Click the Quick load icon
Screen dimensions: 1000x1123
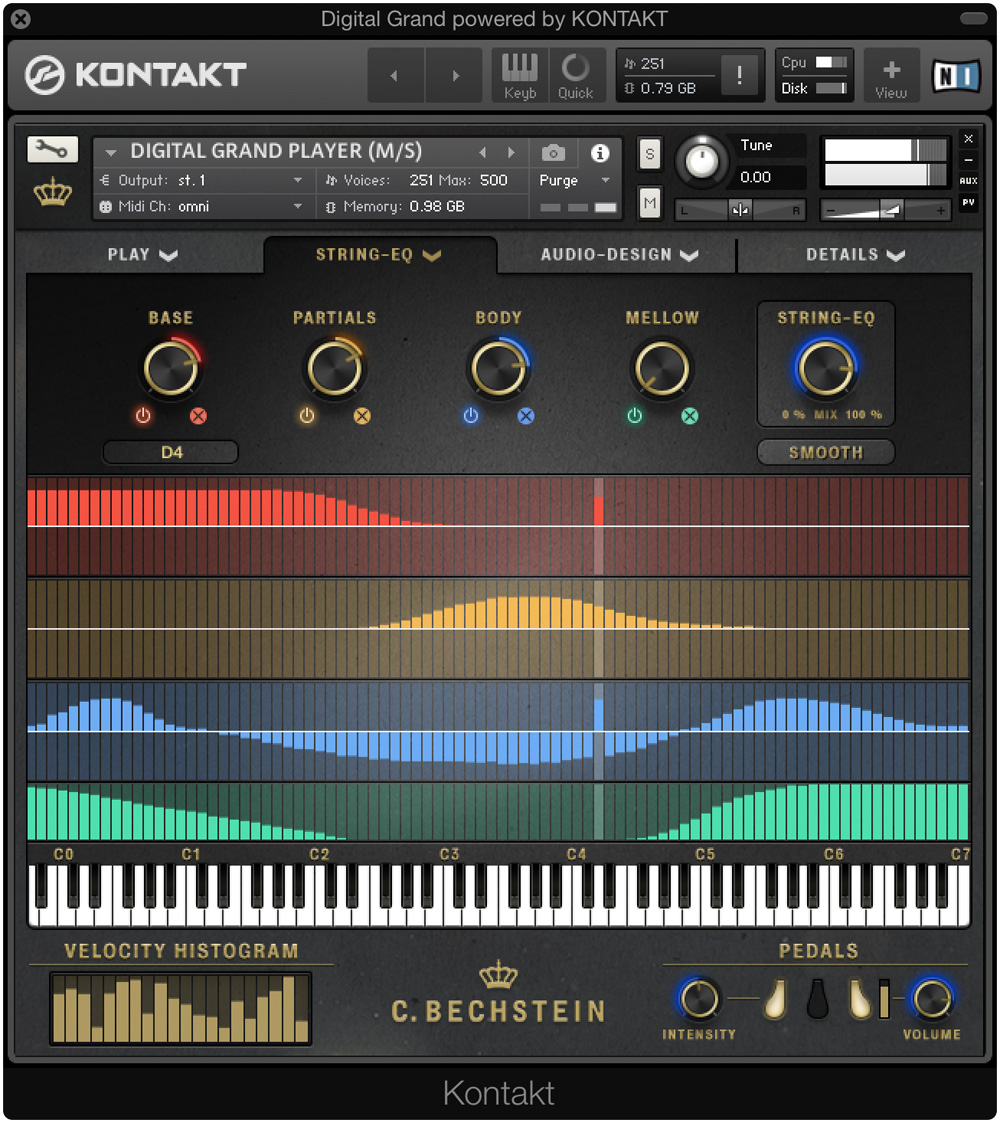tap(576, 74)
